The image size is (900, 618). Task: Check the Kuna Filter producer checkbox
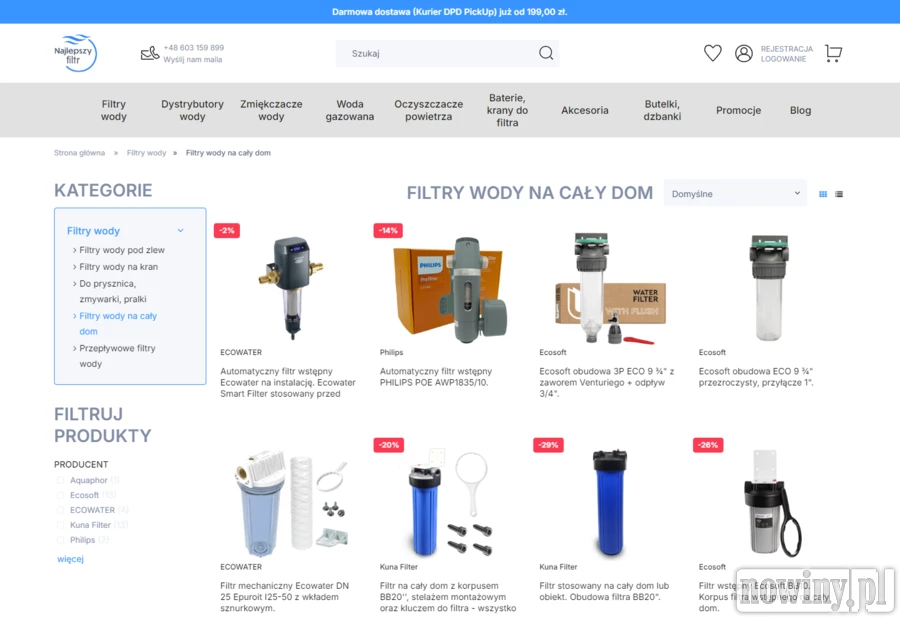coord(60,525)
